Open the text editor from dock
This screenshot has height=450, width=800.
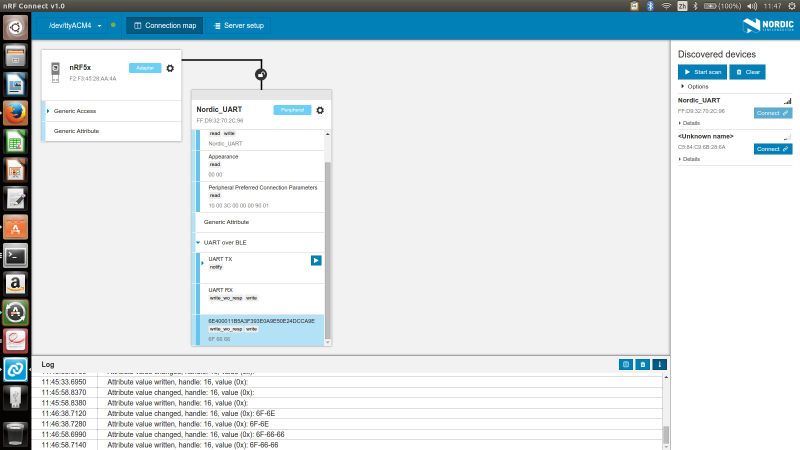[x=15, y=198]
